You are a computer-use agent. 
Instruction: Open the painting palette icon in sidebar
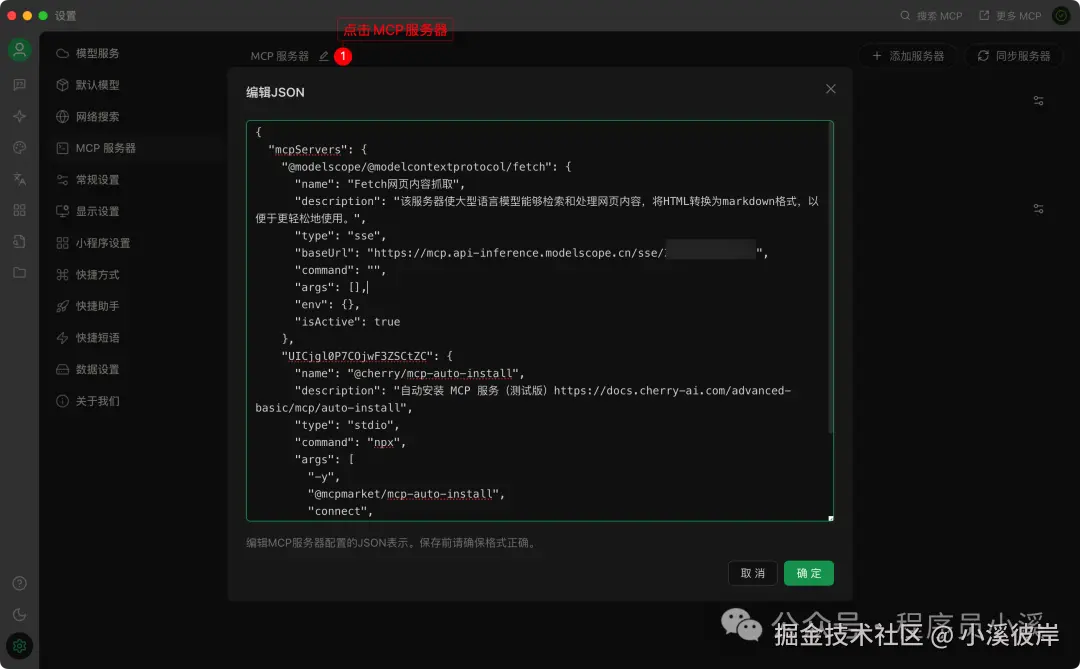[19, 147]
